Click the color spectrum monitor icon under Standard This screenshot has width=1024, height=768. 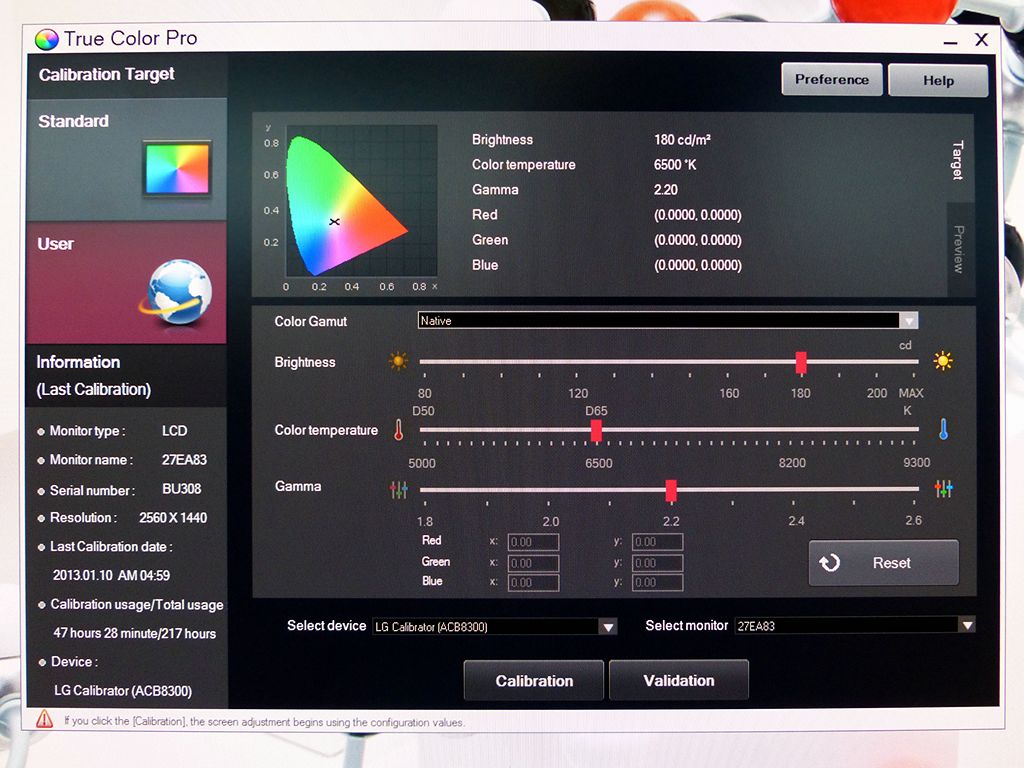point(178,169)
